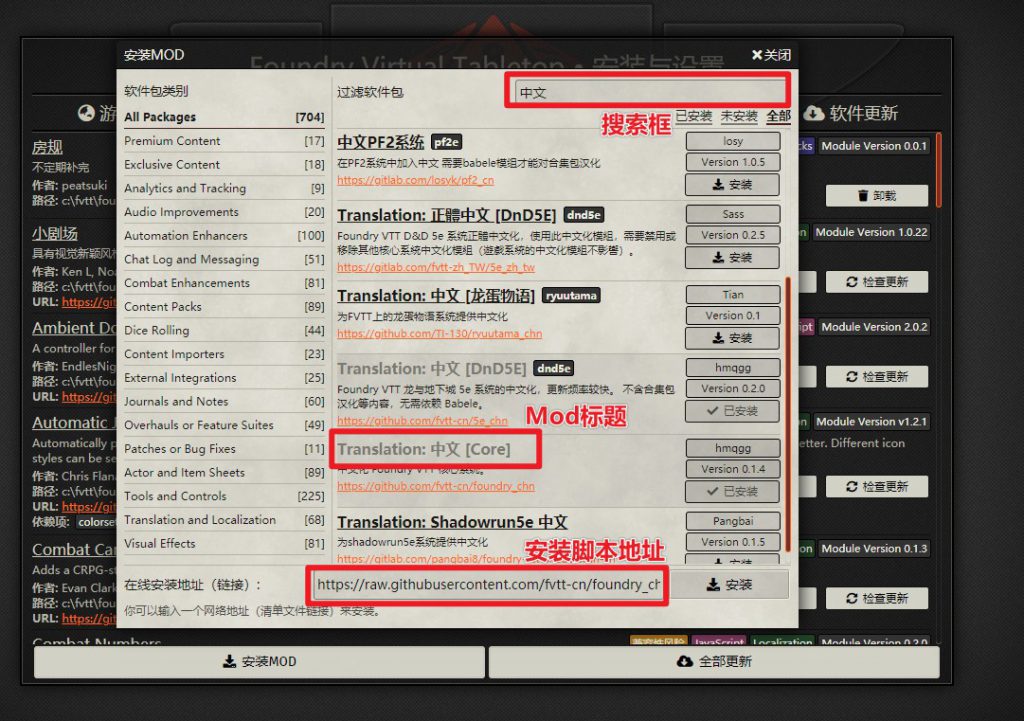This screenshot has height=721, width=1024.
Task: Choose Journals and Notes category
Action: pos(224,401)
